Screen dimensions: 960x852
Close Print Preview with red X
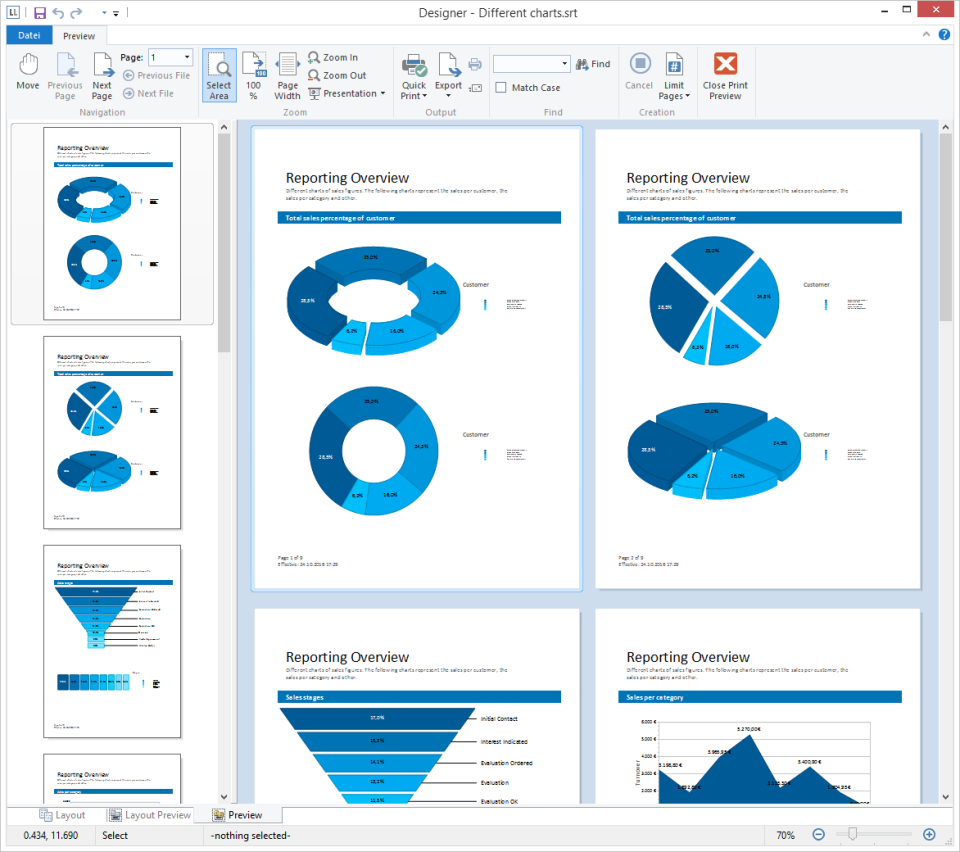click(725, 76)
